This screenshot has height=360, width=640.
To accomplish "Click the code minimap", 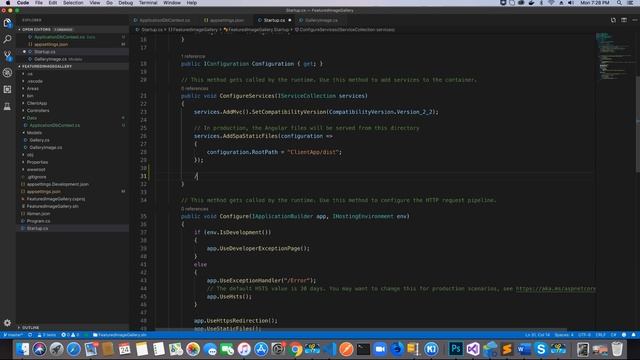I will click(x=615, y=57).
